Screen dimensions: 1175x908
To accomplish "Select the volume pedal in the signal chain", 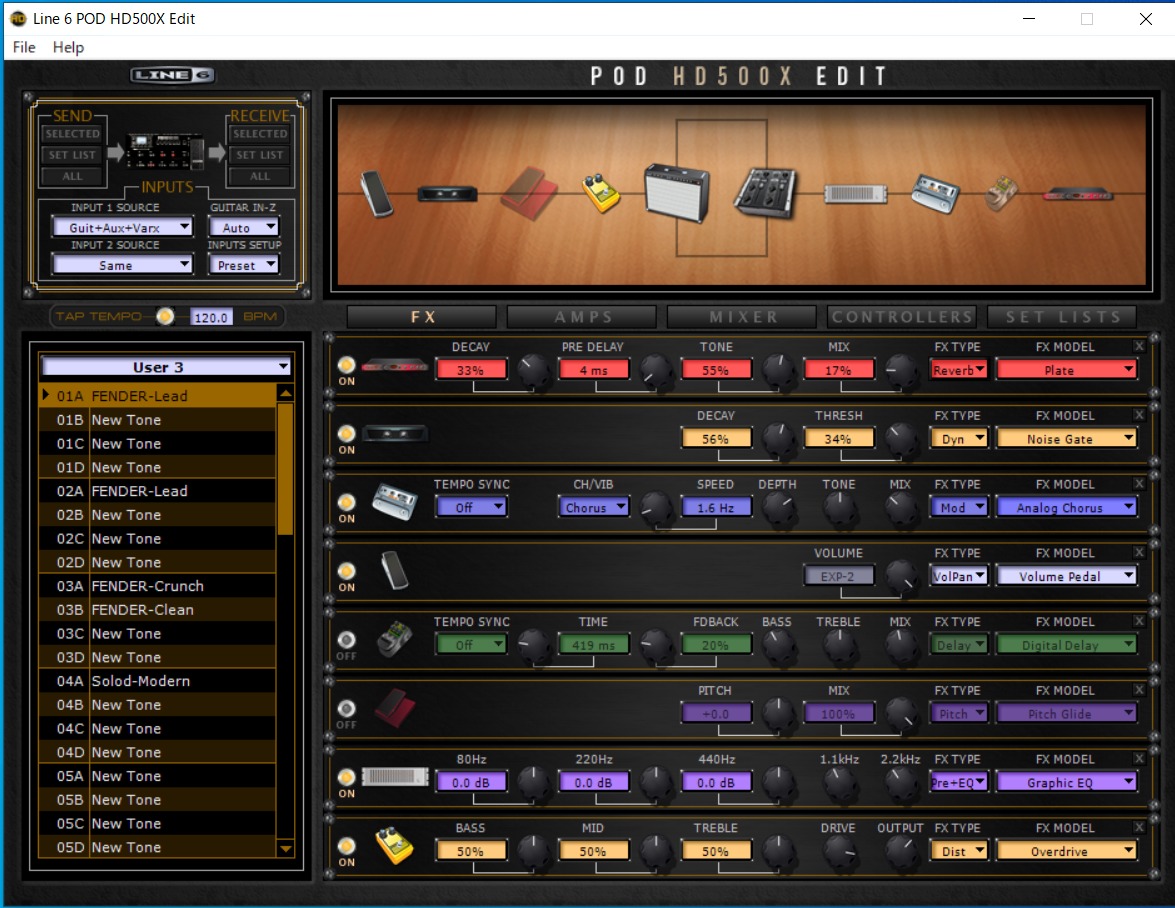I will pos(377,193).
